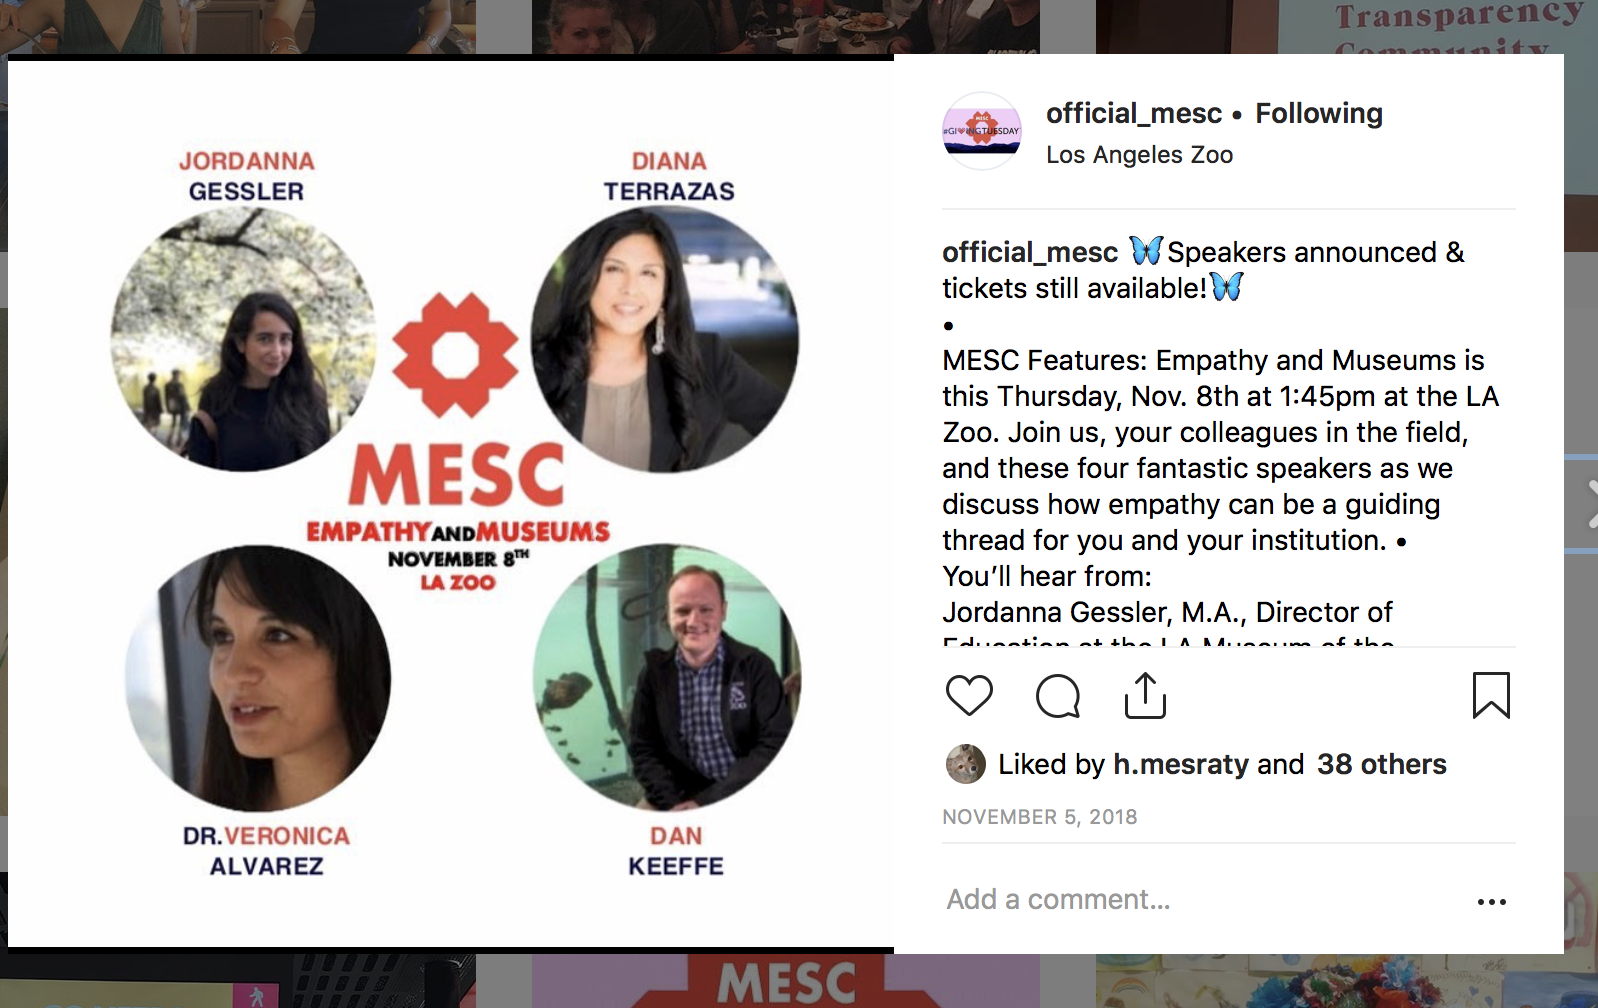
Task: Open the November 5, 2018 timestamp link
Action: coord(1040,817)
